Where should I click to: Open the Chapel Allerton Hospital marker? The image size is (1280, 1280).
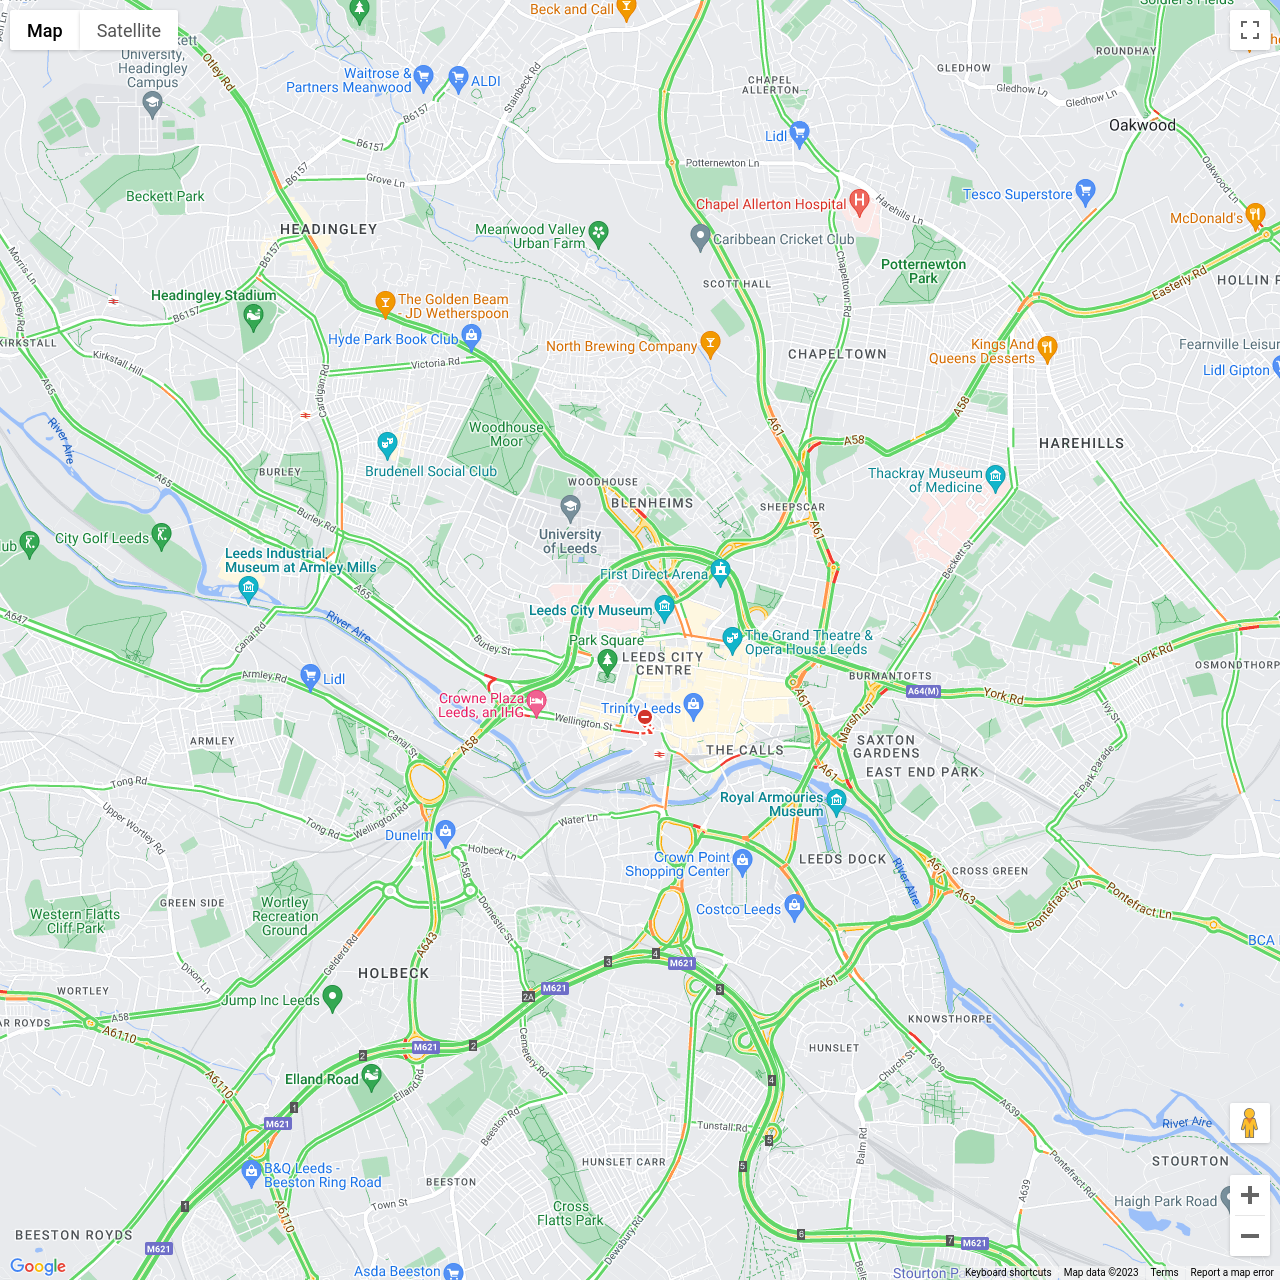click(x=858, y=201)
